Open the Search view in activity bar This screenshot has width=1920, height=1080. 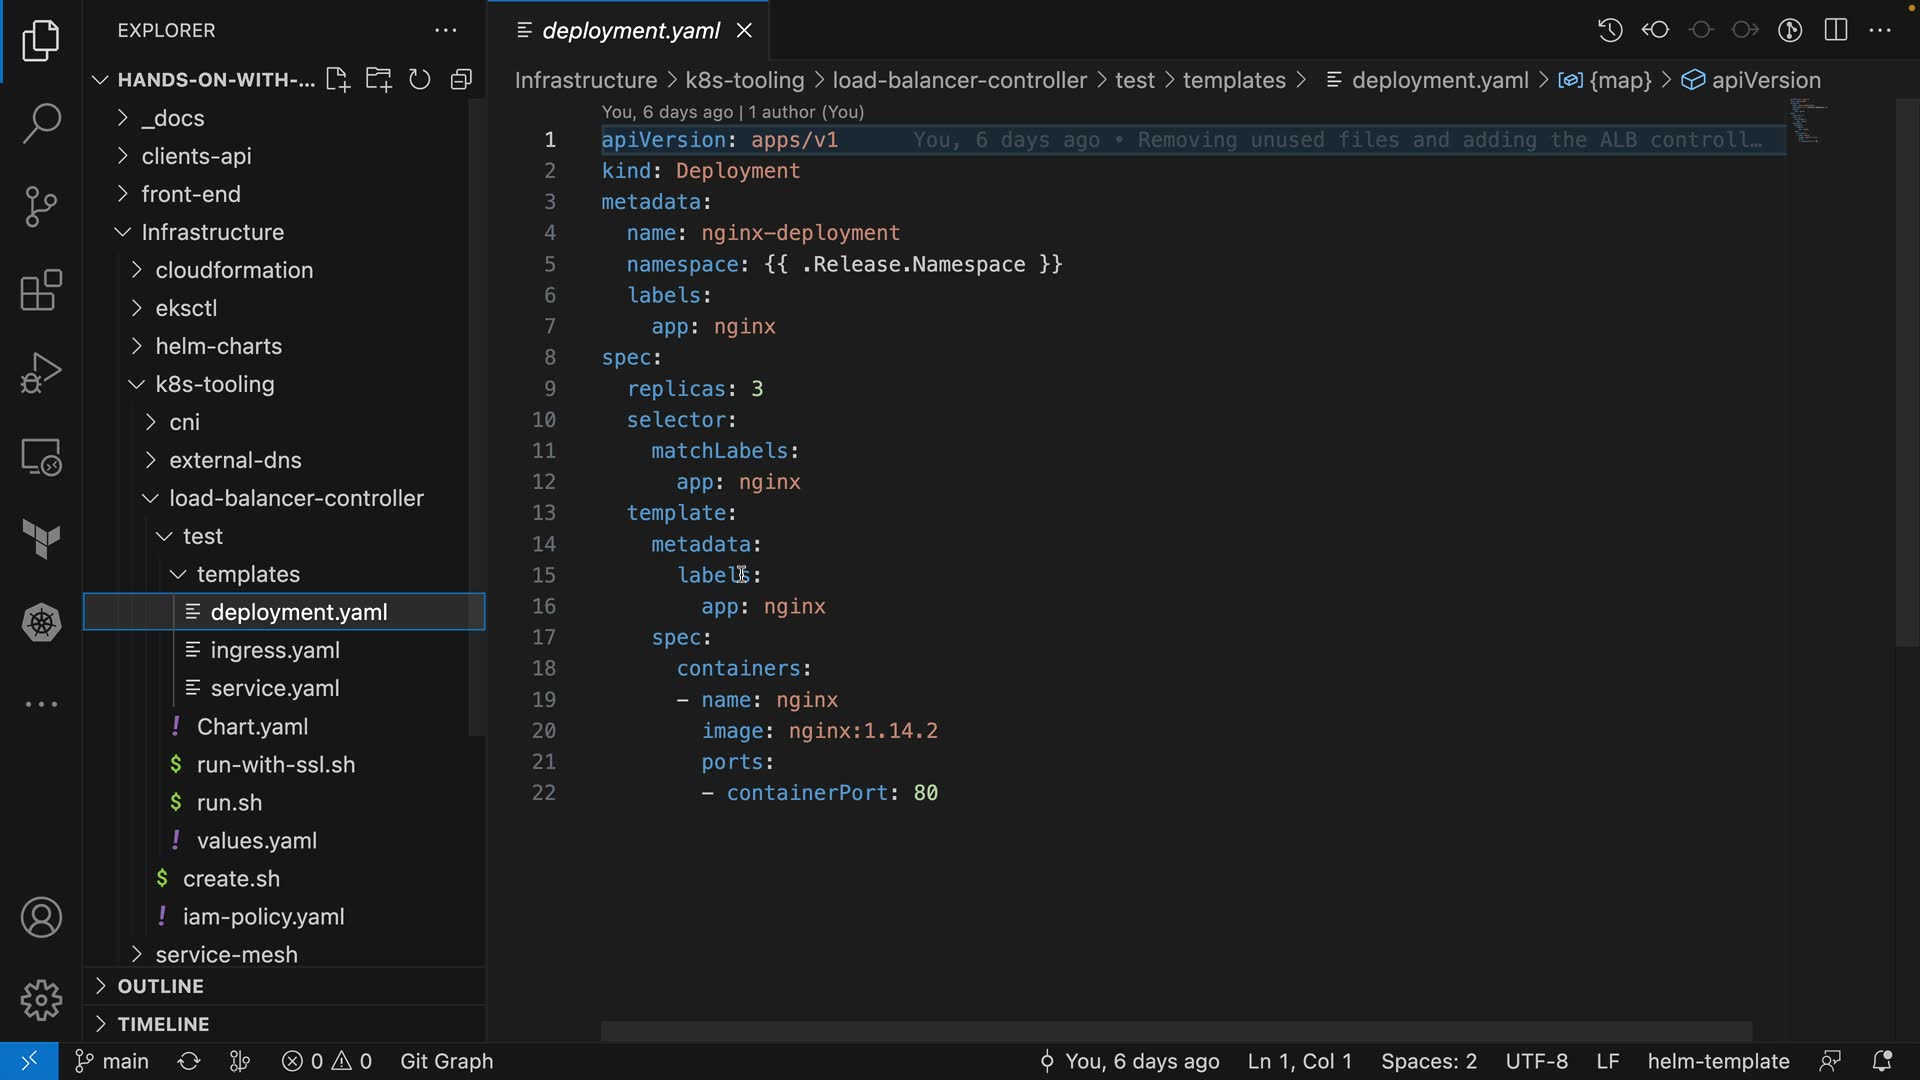coord(41,123)
